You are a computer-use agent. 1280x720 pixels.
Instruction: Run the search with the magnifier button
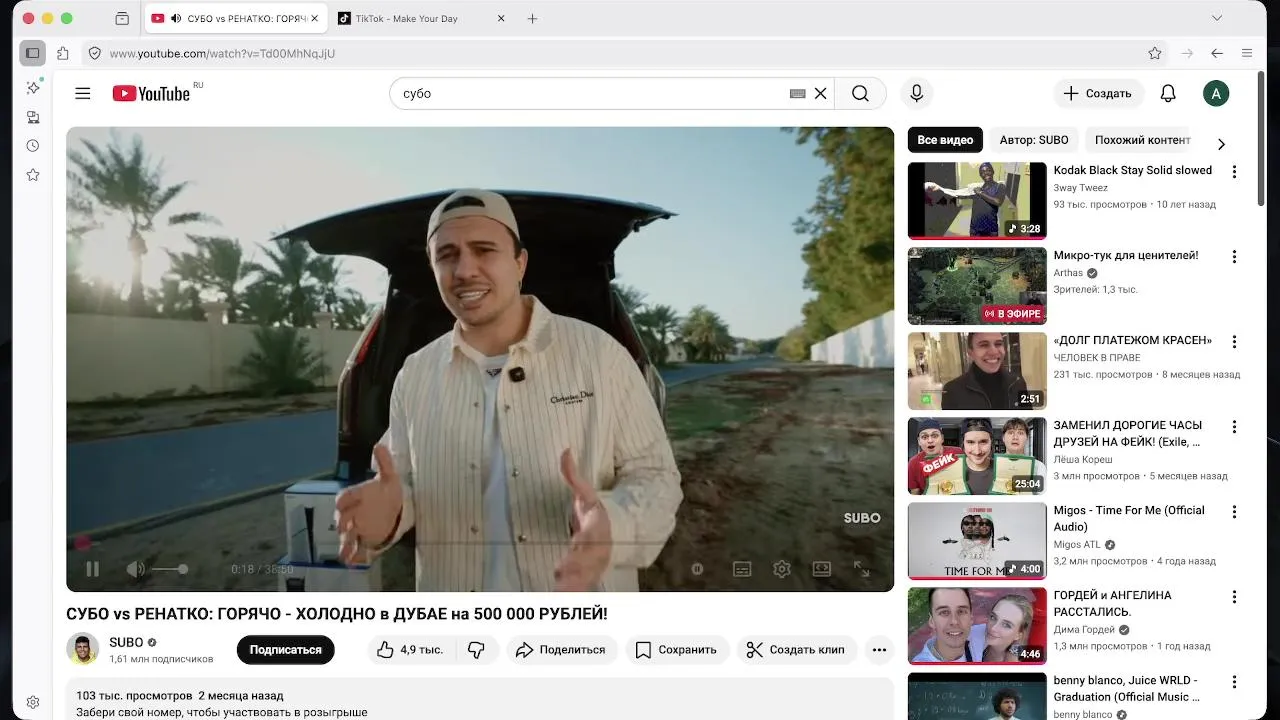[x=860, y=93]
